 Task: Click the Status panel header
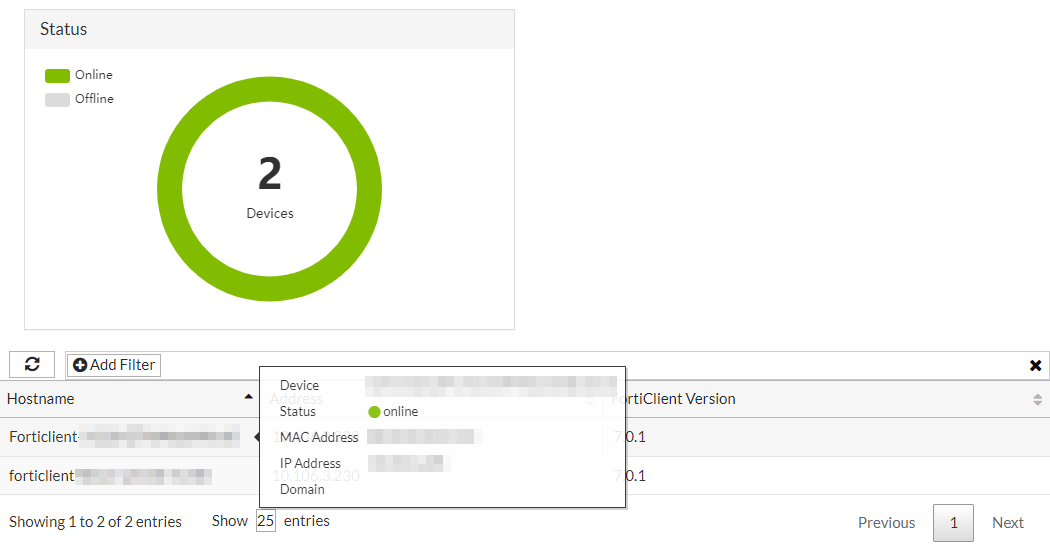269,29
